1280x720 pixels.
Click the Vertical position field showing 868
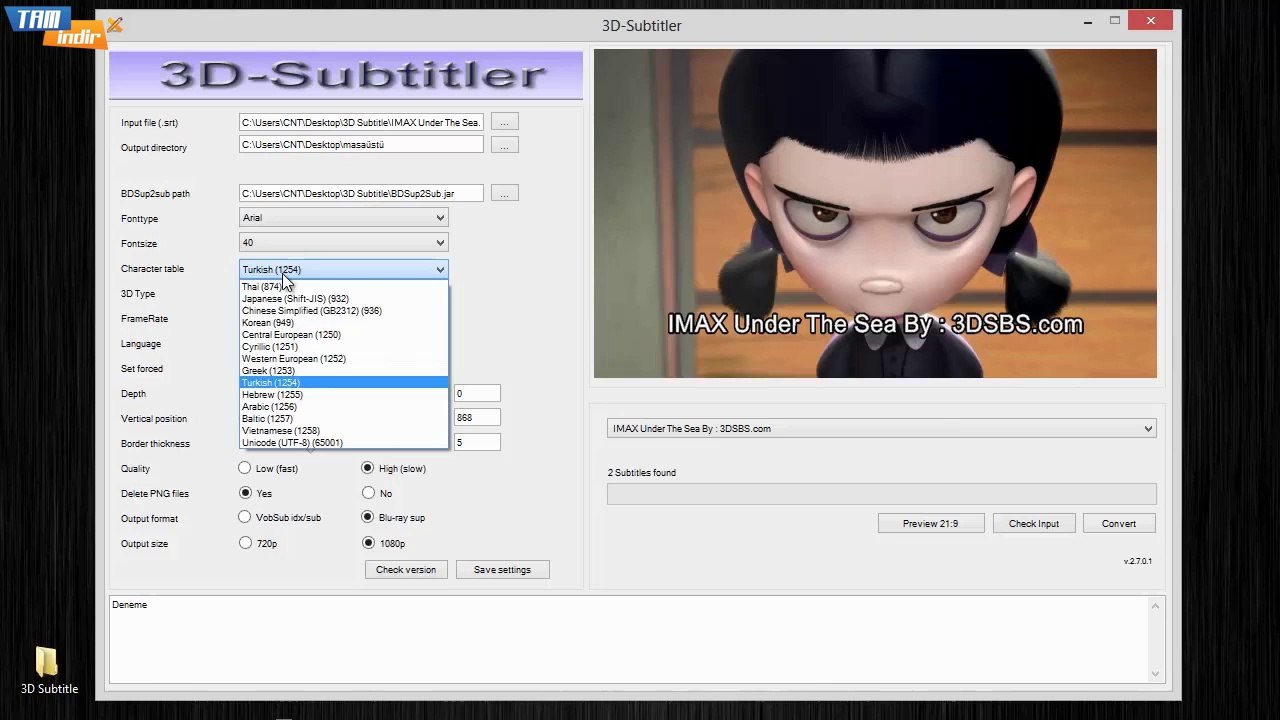[477, 418]
